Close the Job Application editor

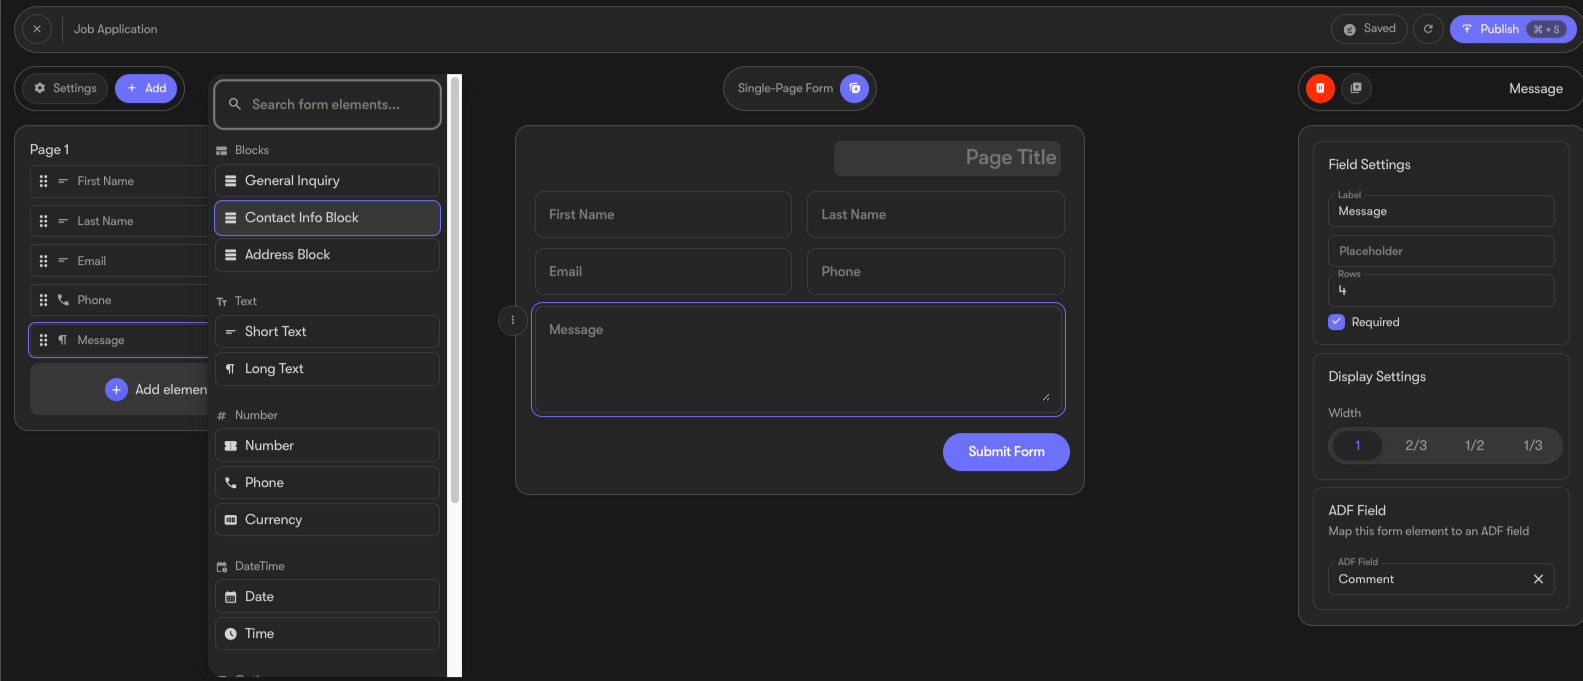click(x=37, y=29)
